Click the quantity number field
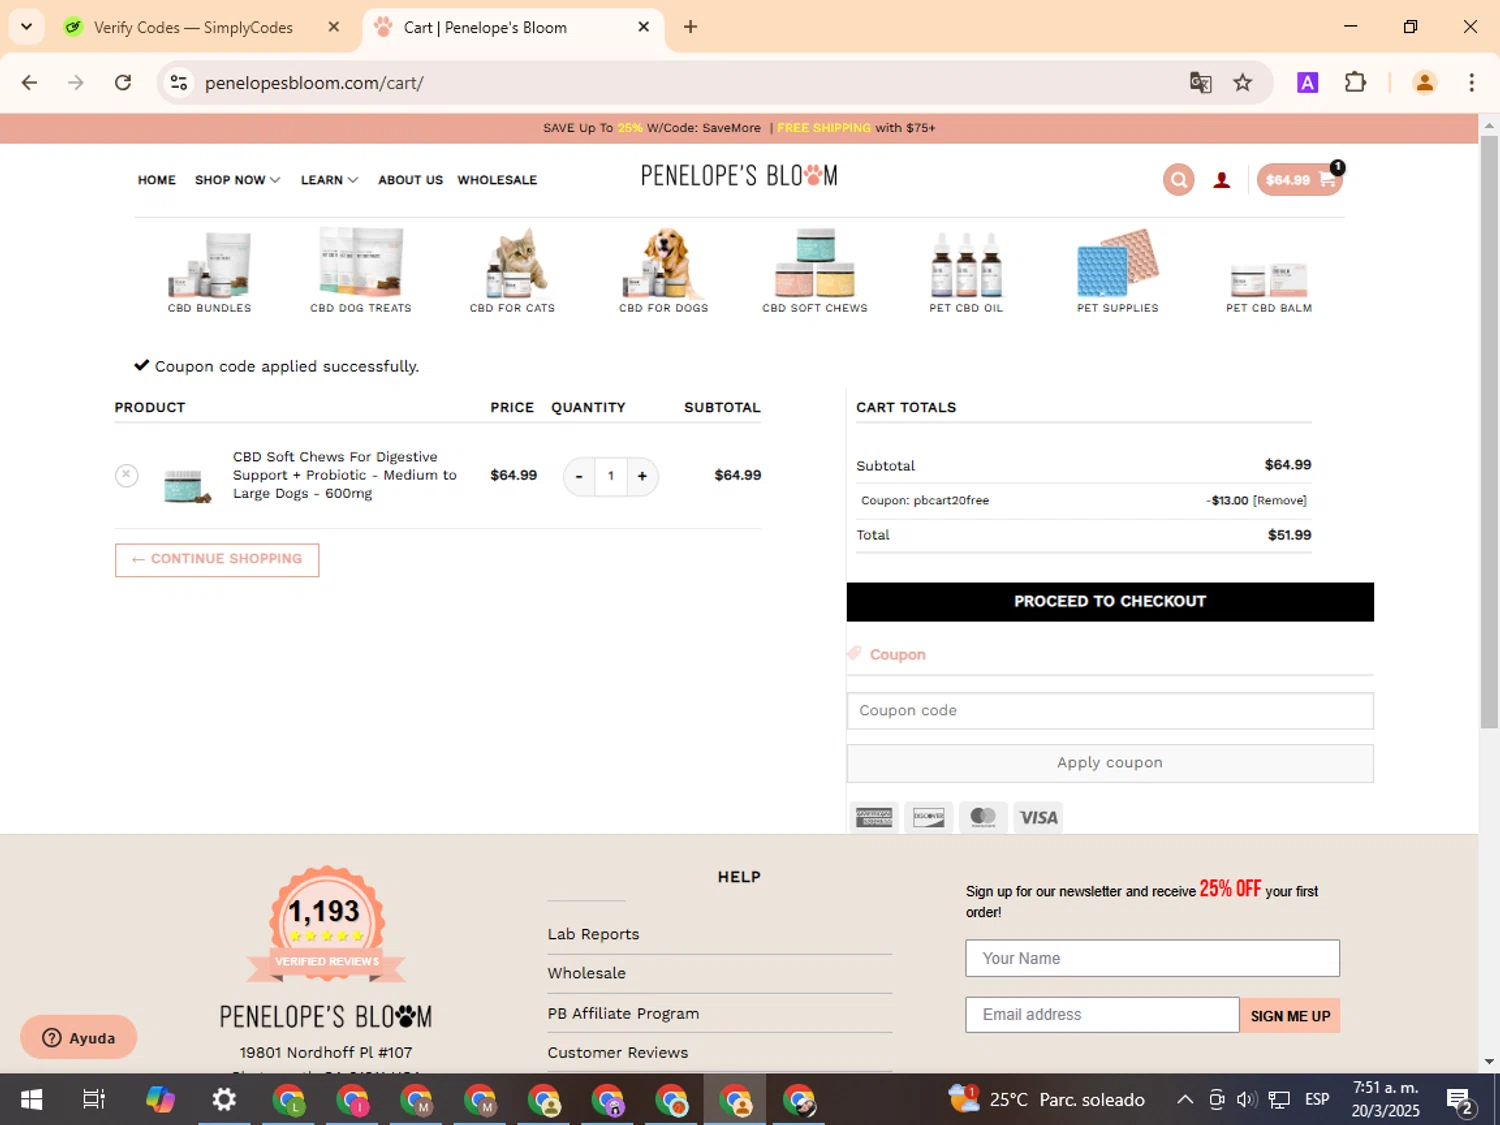This screenshot has height=1125, width=1500. pos(610,476)
